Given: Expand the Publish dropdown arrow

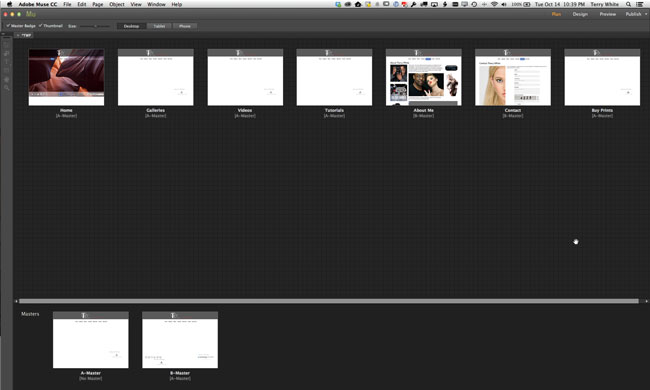Looking at the screenshot, I should 646,14.
